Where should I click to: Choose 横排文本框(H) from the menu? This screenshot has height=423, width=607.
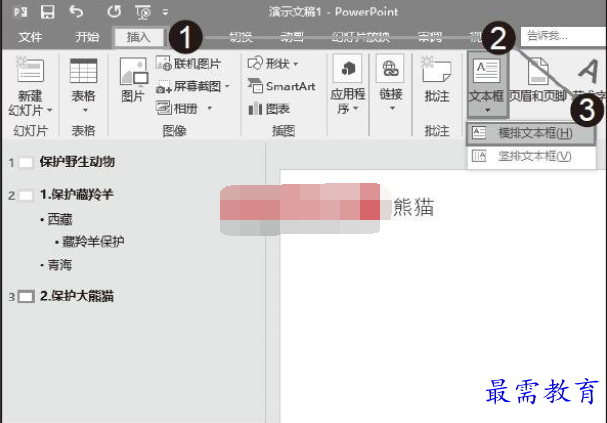pos(531,134)
